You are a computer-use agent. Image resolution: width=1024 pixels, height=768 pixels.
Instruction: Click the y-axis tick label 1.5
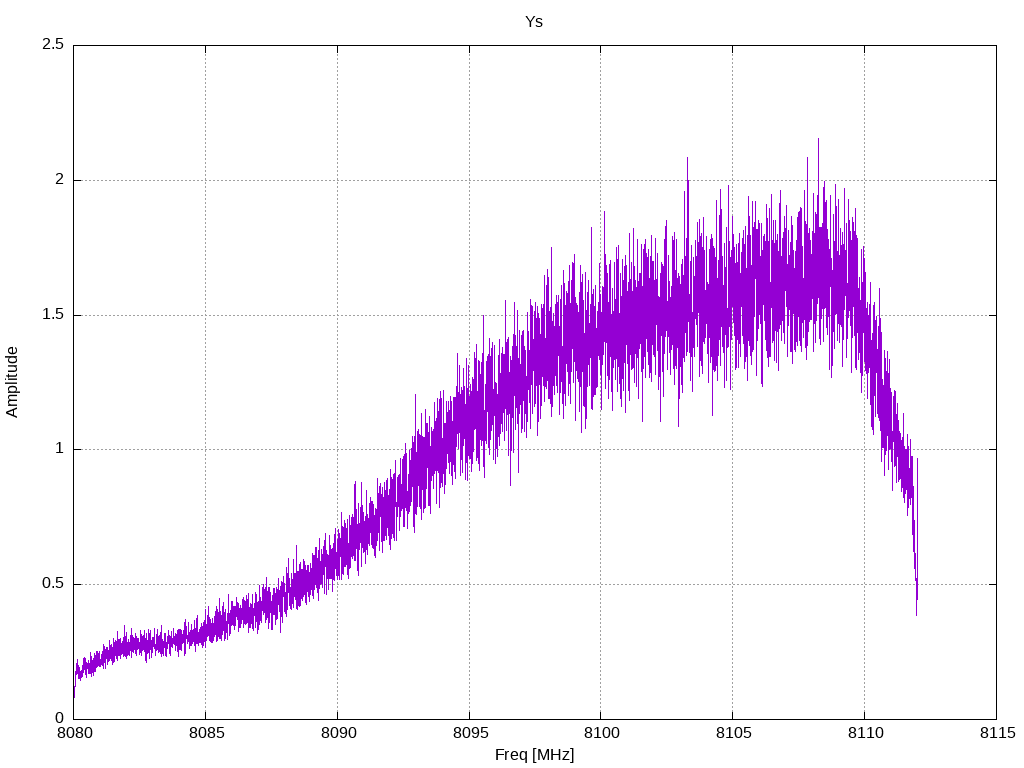[53, 315]
